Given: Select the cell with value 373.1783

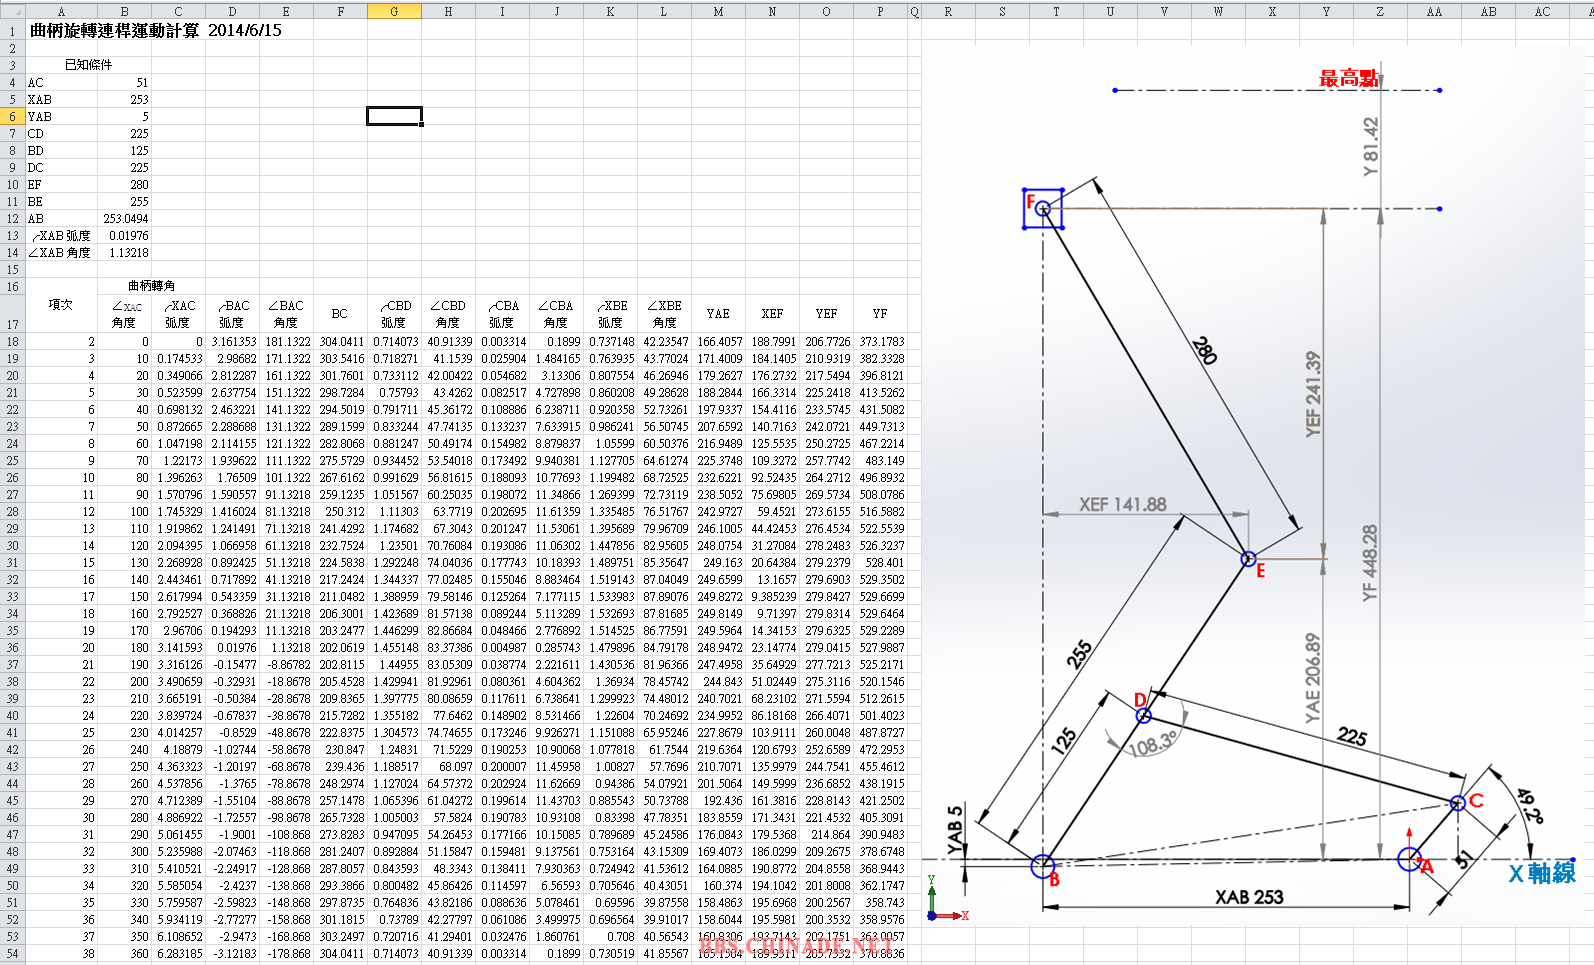Looking at the screenshot, I should click(880, 341).
